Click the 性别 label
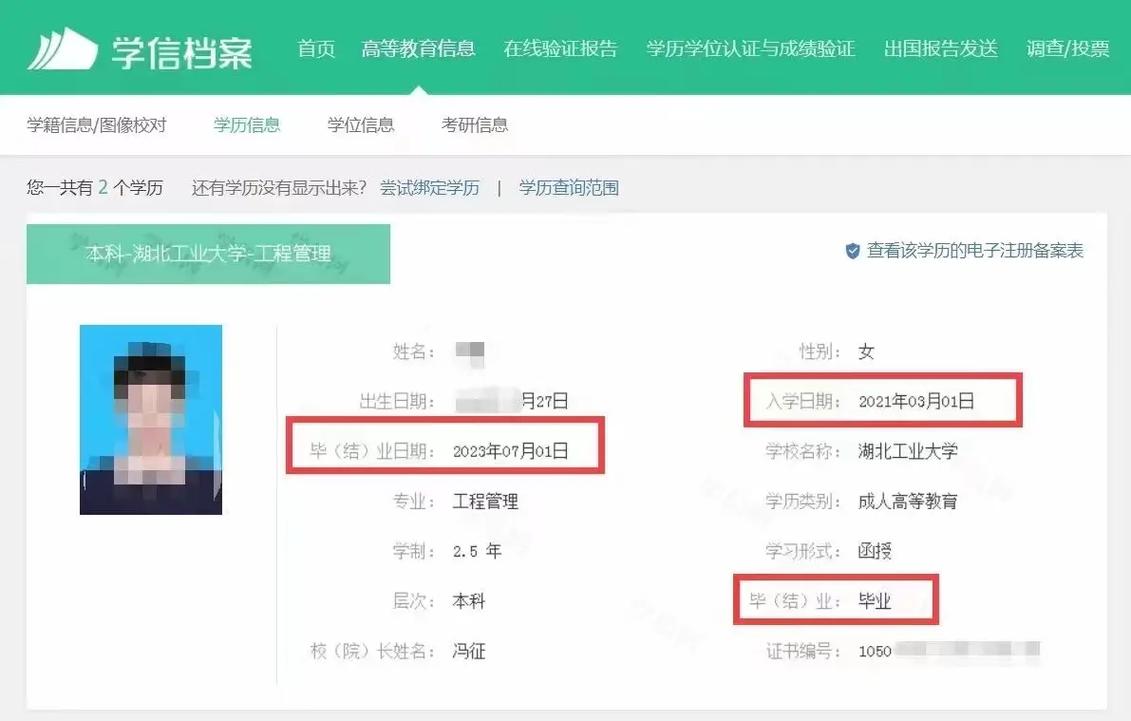1131x721 pixels. click(820, 352)
